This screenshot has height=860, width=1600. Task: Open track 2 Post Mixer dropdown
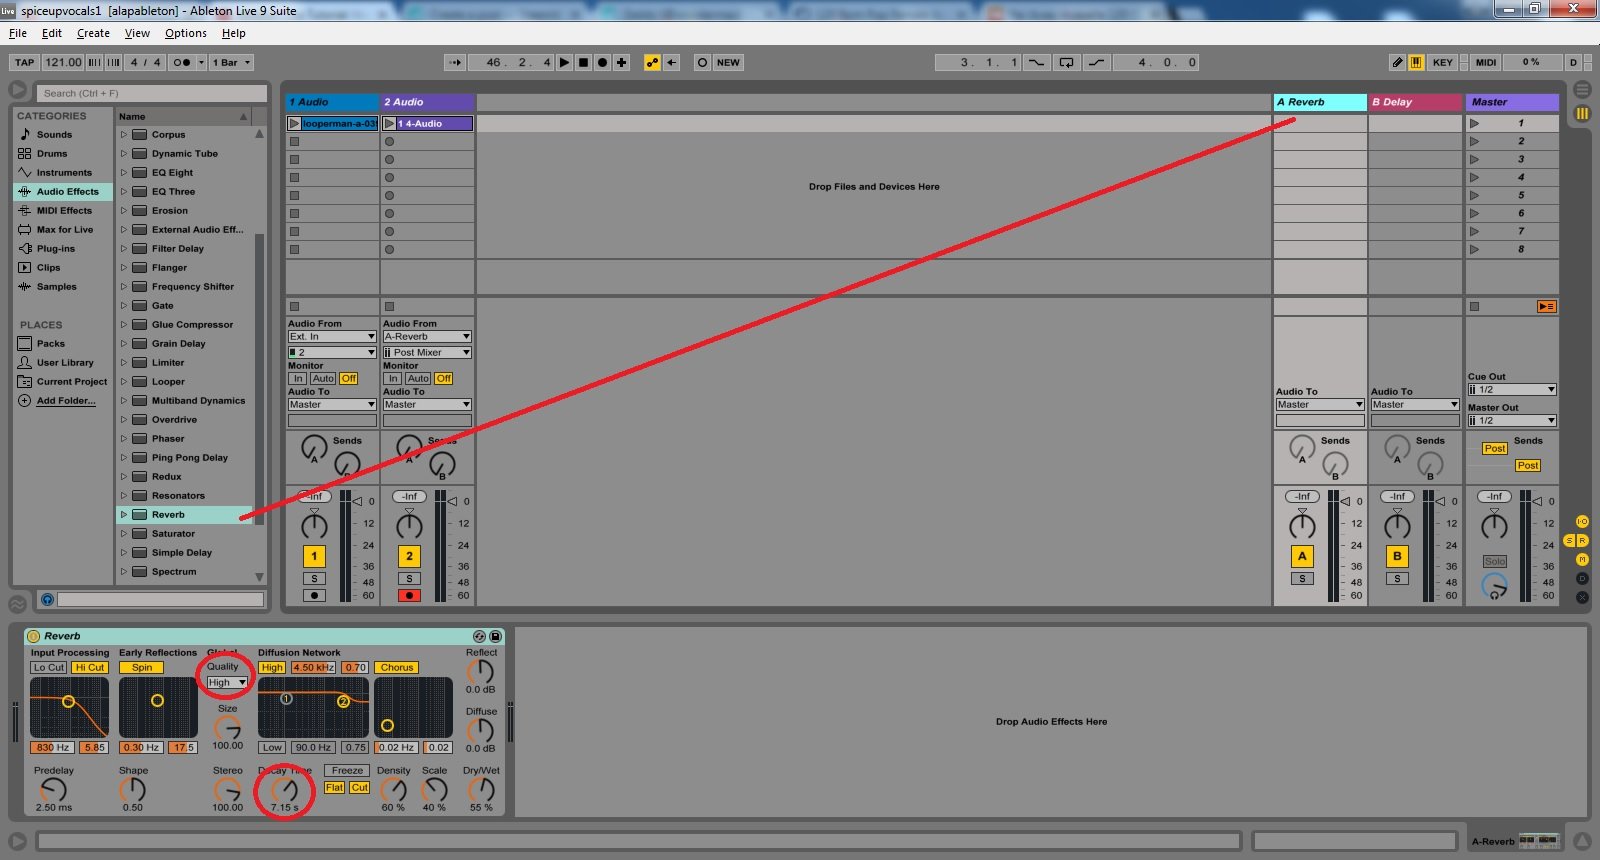tap(427, 353)
